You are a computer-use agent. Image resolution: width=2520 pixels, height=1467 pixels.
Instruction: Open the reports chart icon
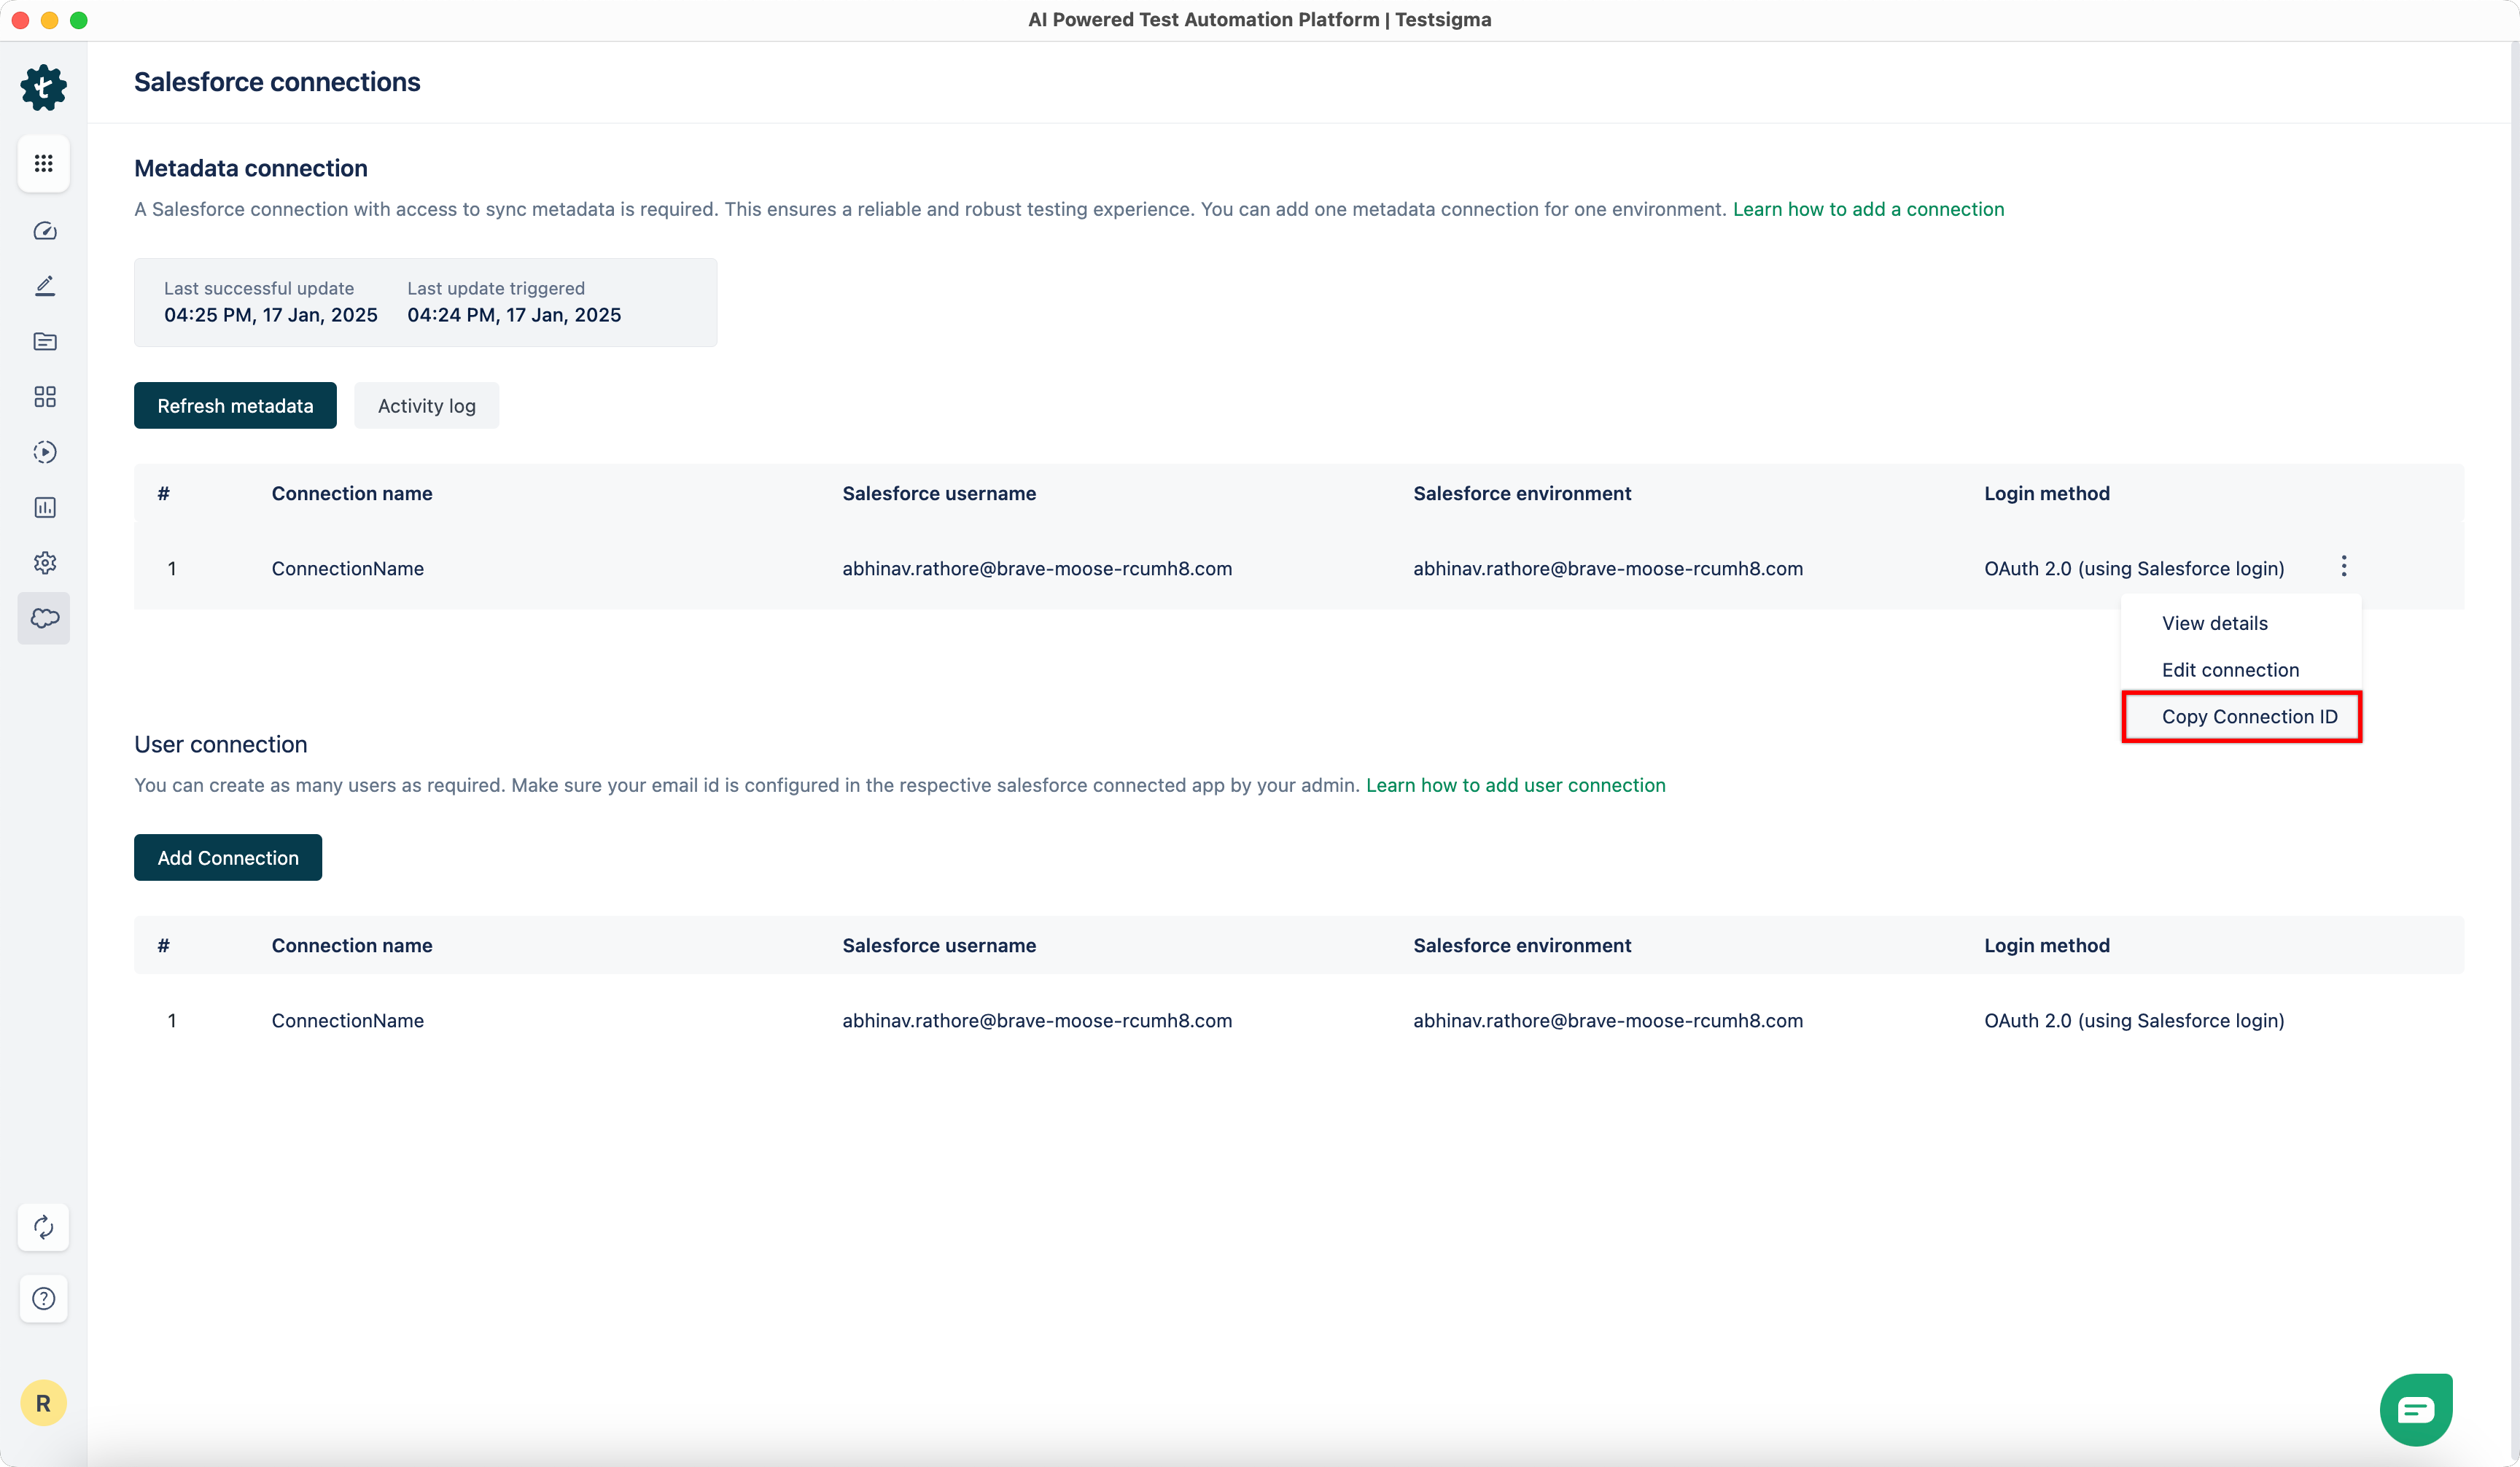(43, 507)
